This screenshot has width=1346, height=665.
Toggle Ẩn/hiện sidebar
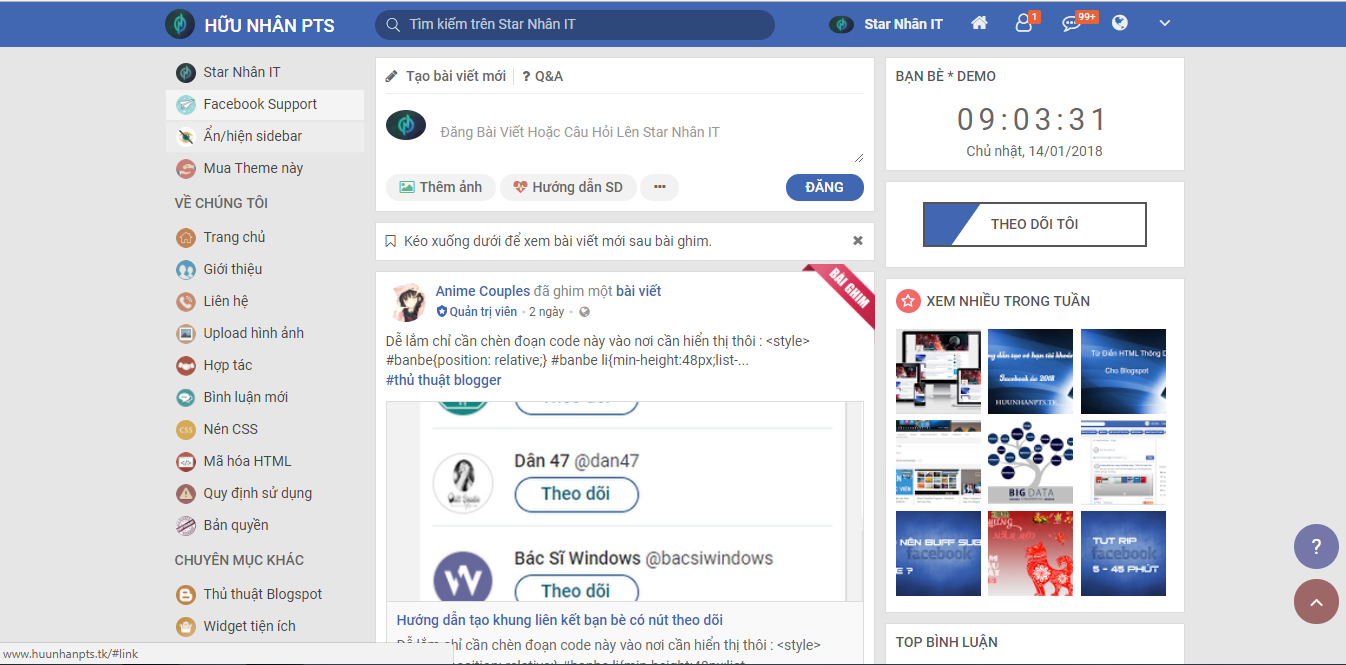[x=265, y=136]
